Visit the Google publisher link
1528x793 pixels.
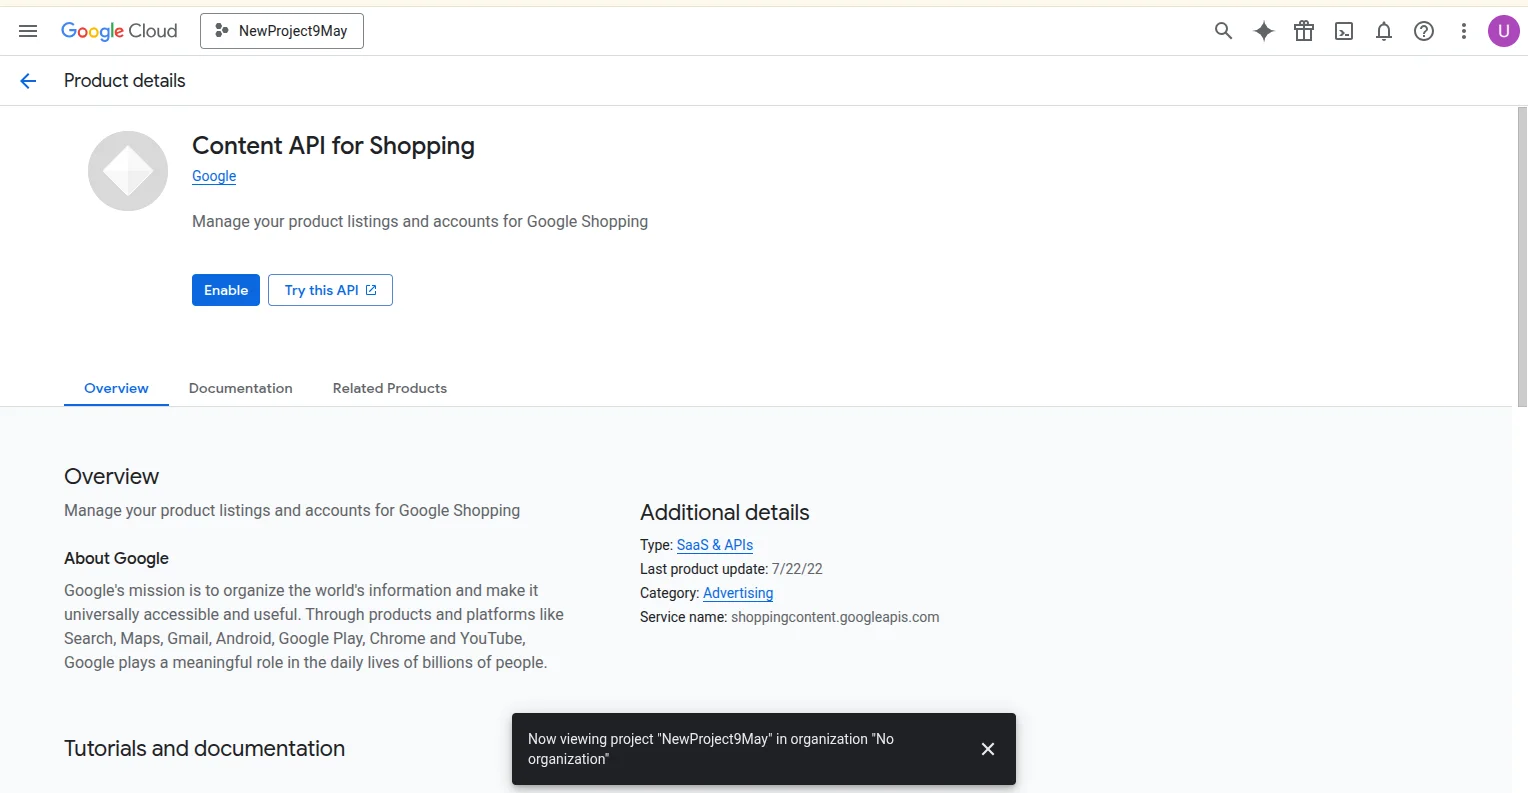coord(213,176)
